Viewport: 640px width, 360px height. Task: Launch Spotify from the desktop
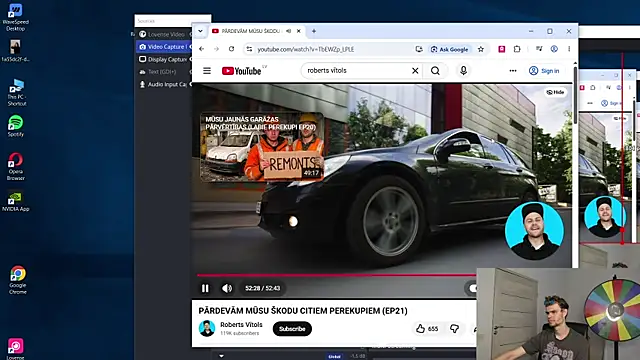tap(16, 126)
